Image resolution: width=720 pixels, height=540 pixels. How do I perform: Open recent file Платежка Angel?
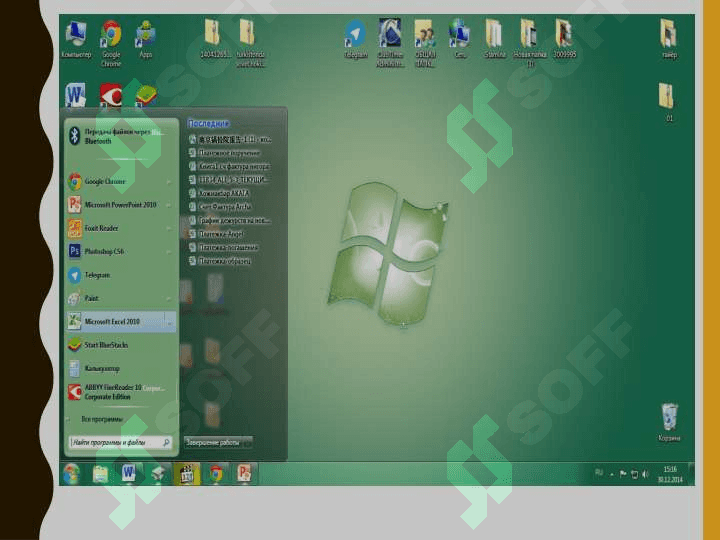pyautogui.click(x=217, y=234)
